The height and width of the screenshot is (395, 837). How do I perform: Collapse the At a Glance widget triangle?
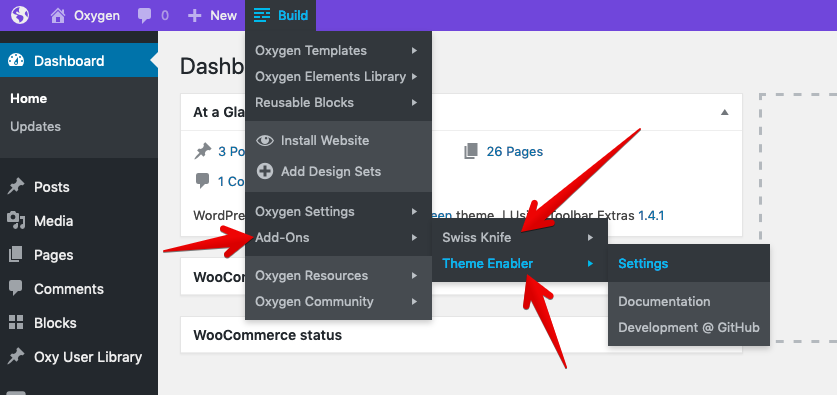tap(724, 112)
